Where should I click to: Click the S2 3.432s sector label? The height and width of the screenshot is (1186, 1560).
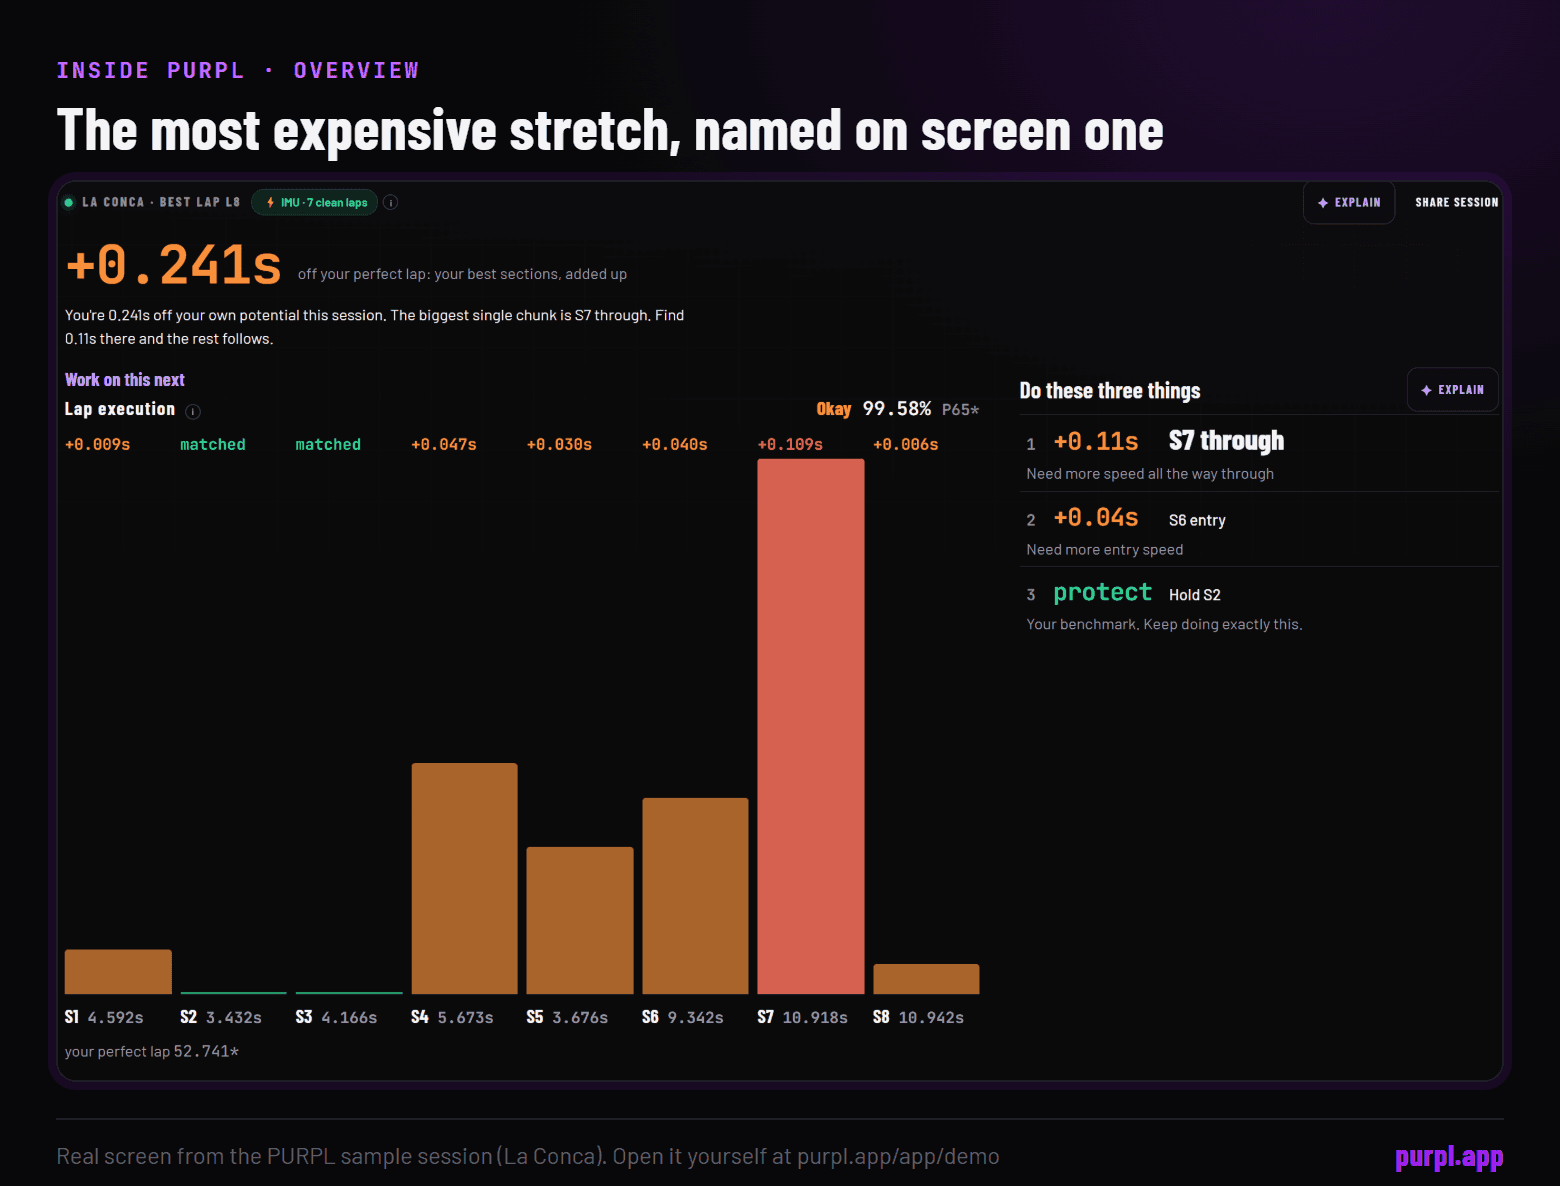click(221, 1017)
